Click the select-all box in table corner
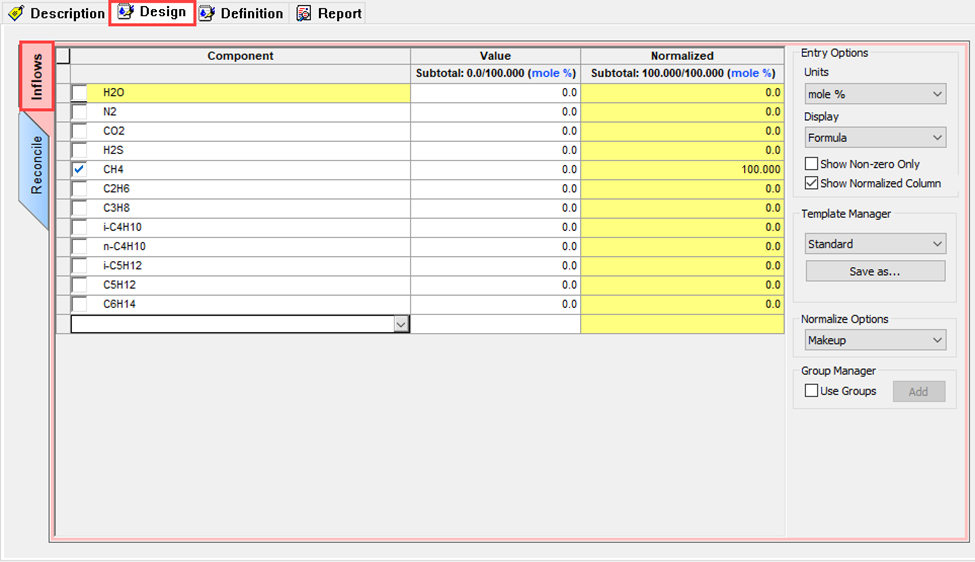Screen dimensions: 975x562 (63, 56)
